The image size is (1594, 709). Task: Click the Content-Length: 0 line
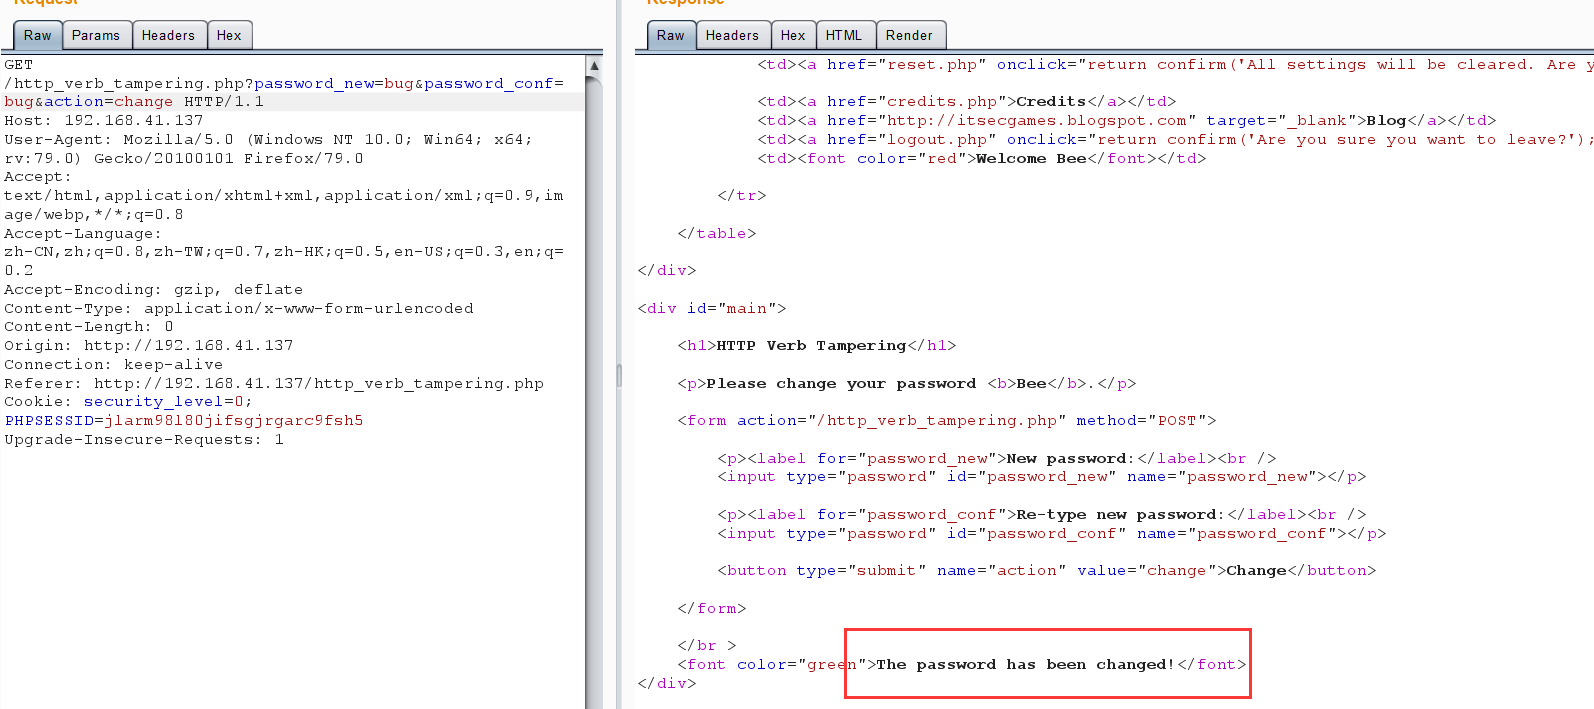click(x=89, y=326)
